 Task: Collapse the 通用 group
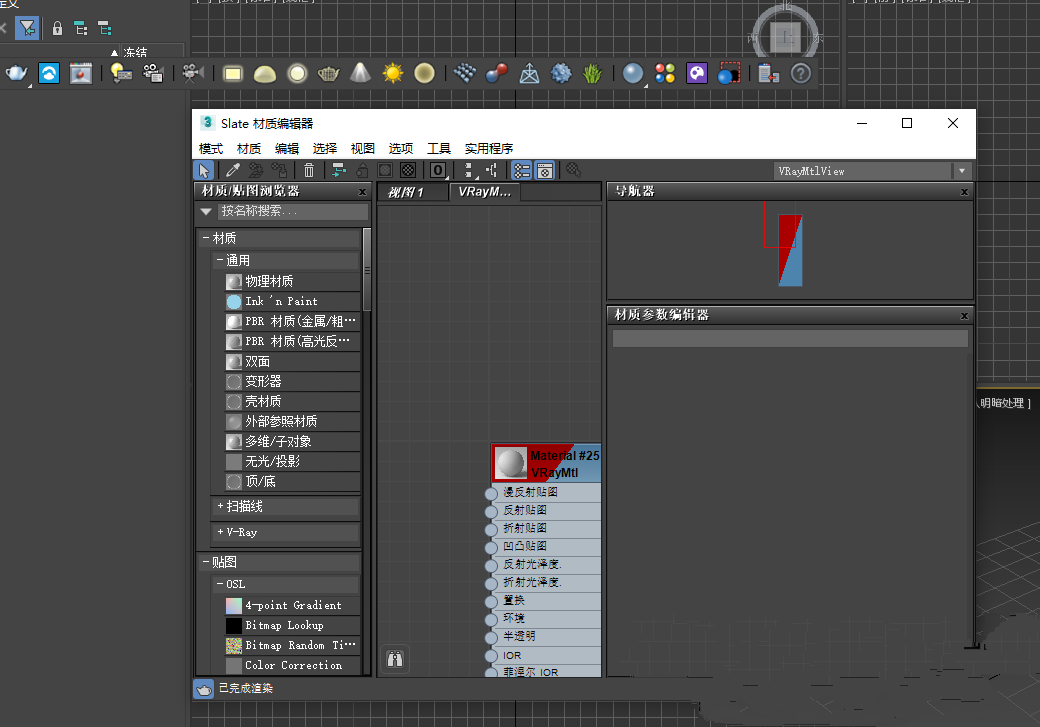tap(220, 260)
